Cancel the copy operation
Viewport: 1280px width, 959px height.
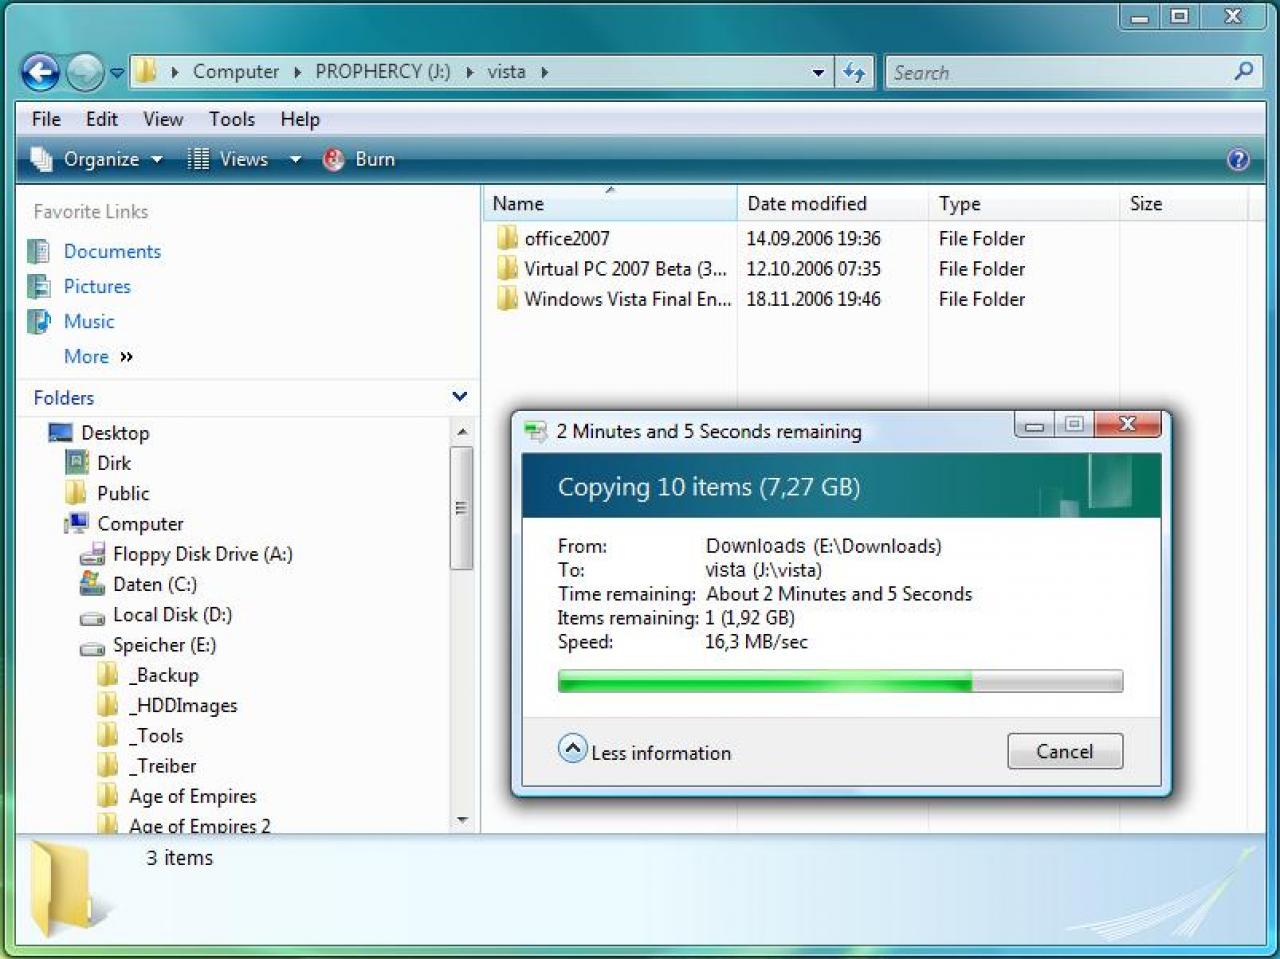(x=1065, y=751)
